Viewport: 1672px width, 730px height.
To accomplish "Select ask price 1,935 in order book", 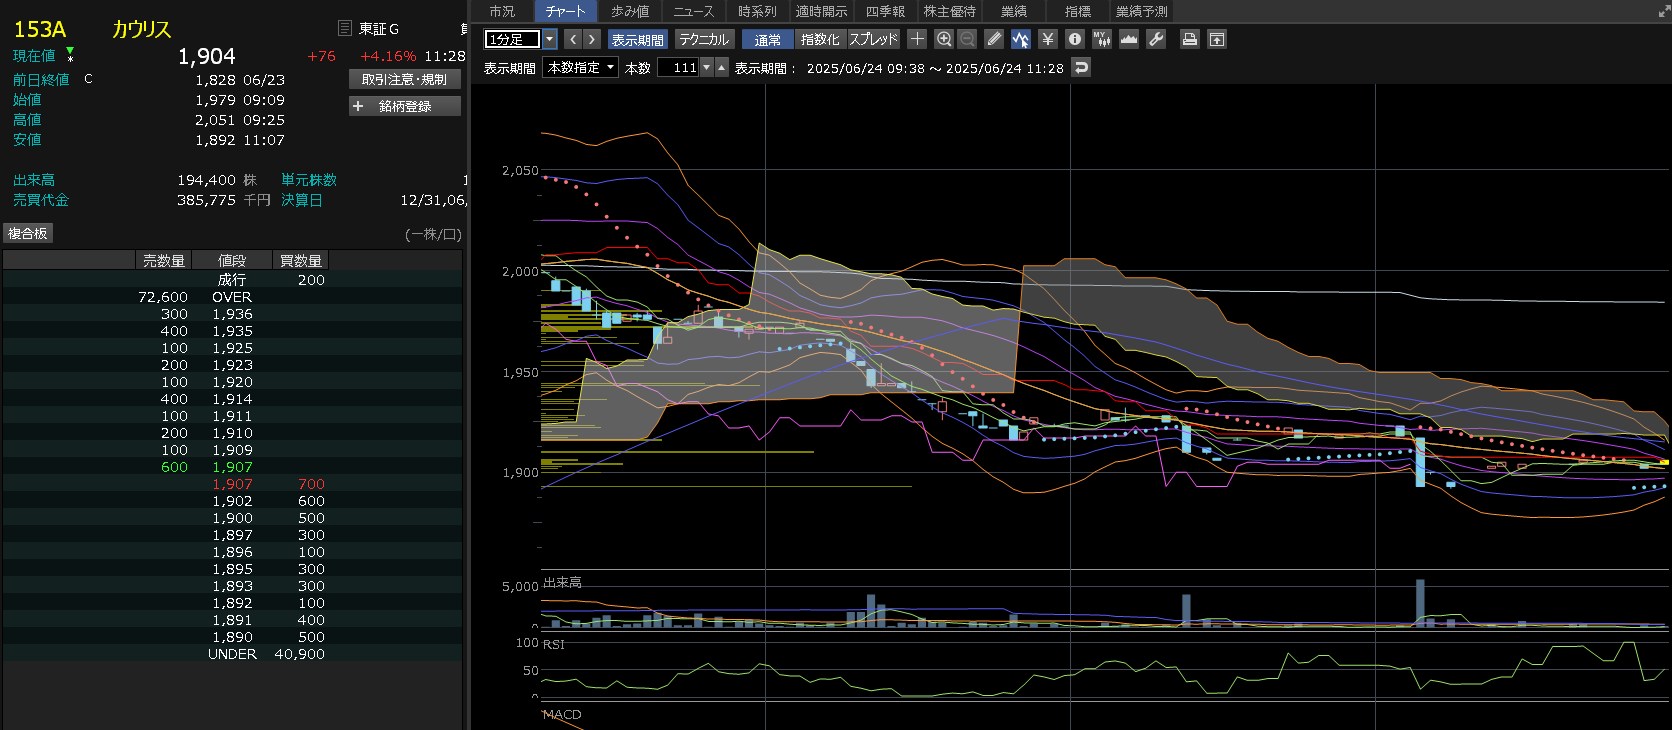I will tap(232, 331).
